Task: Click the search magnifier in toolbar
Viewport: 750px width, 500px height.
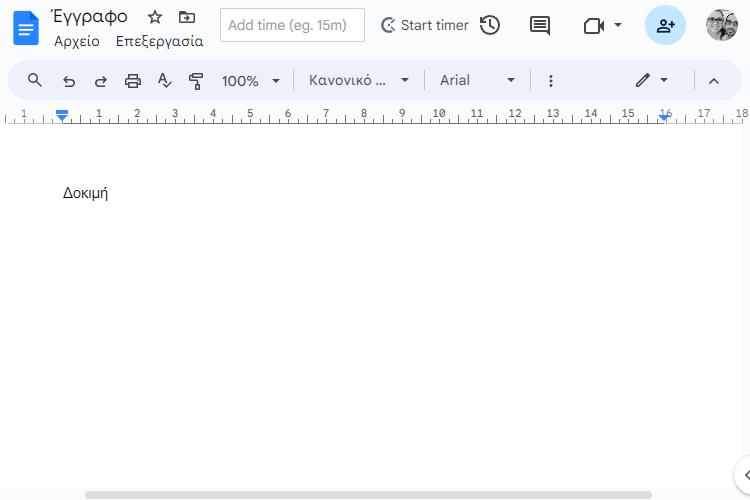Action: tap(34, 80)
